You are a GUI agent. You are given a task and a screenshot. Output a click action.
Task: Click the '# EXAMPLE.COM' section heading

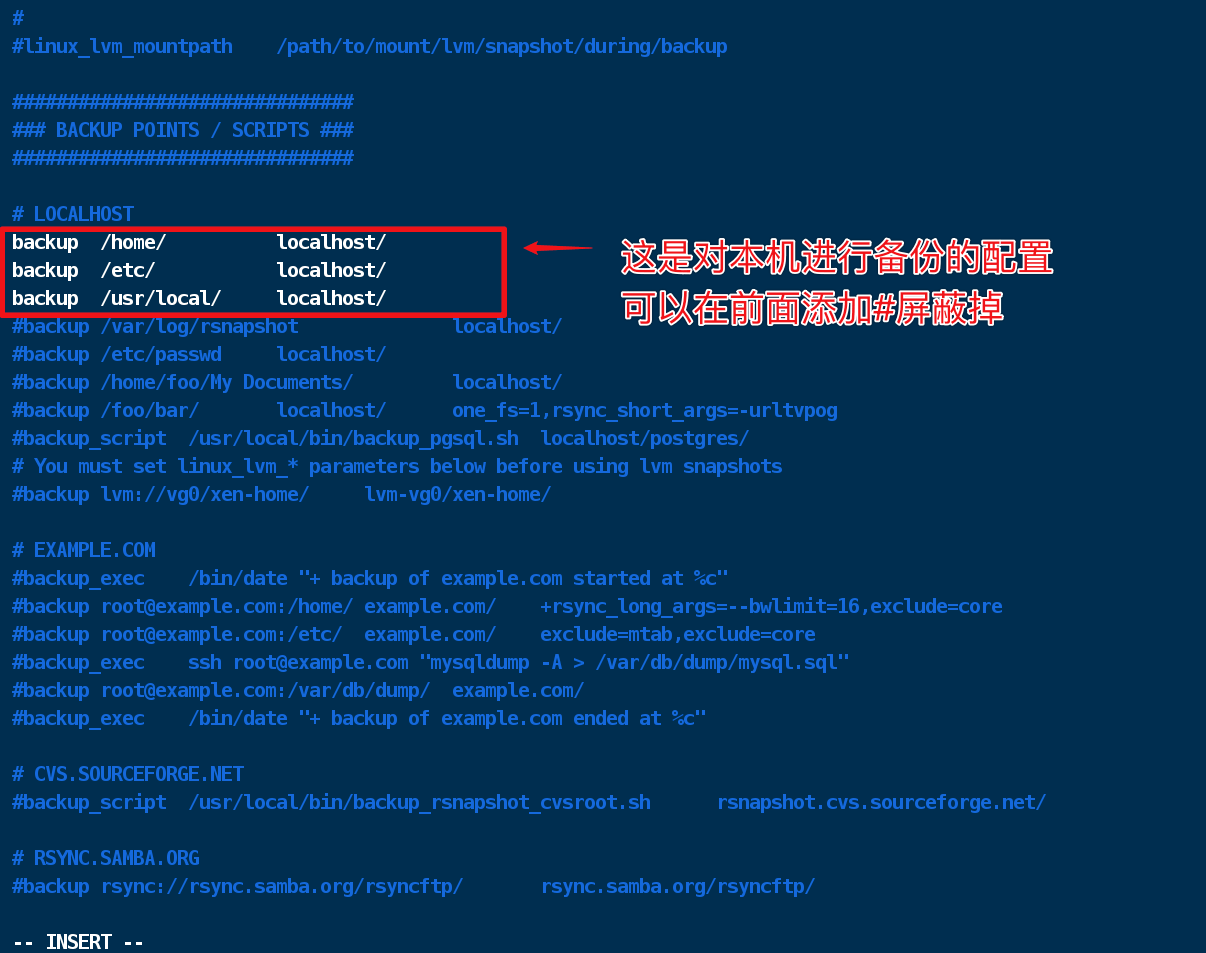point(84,550)
